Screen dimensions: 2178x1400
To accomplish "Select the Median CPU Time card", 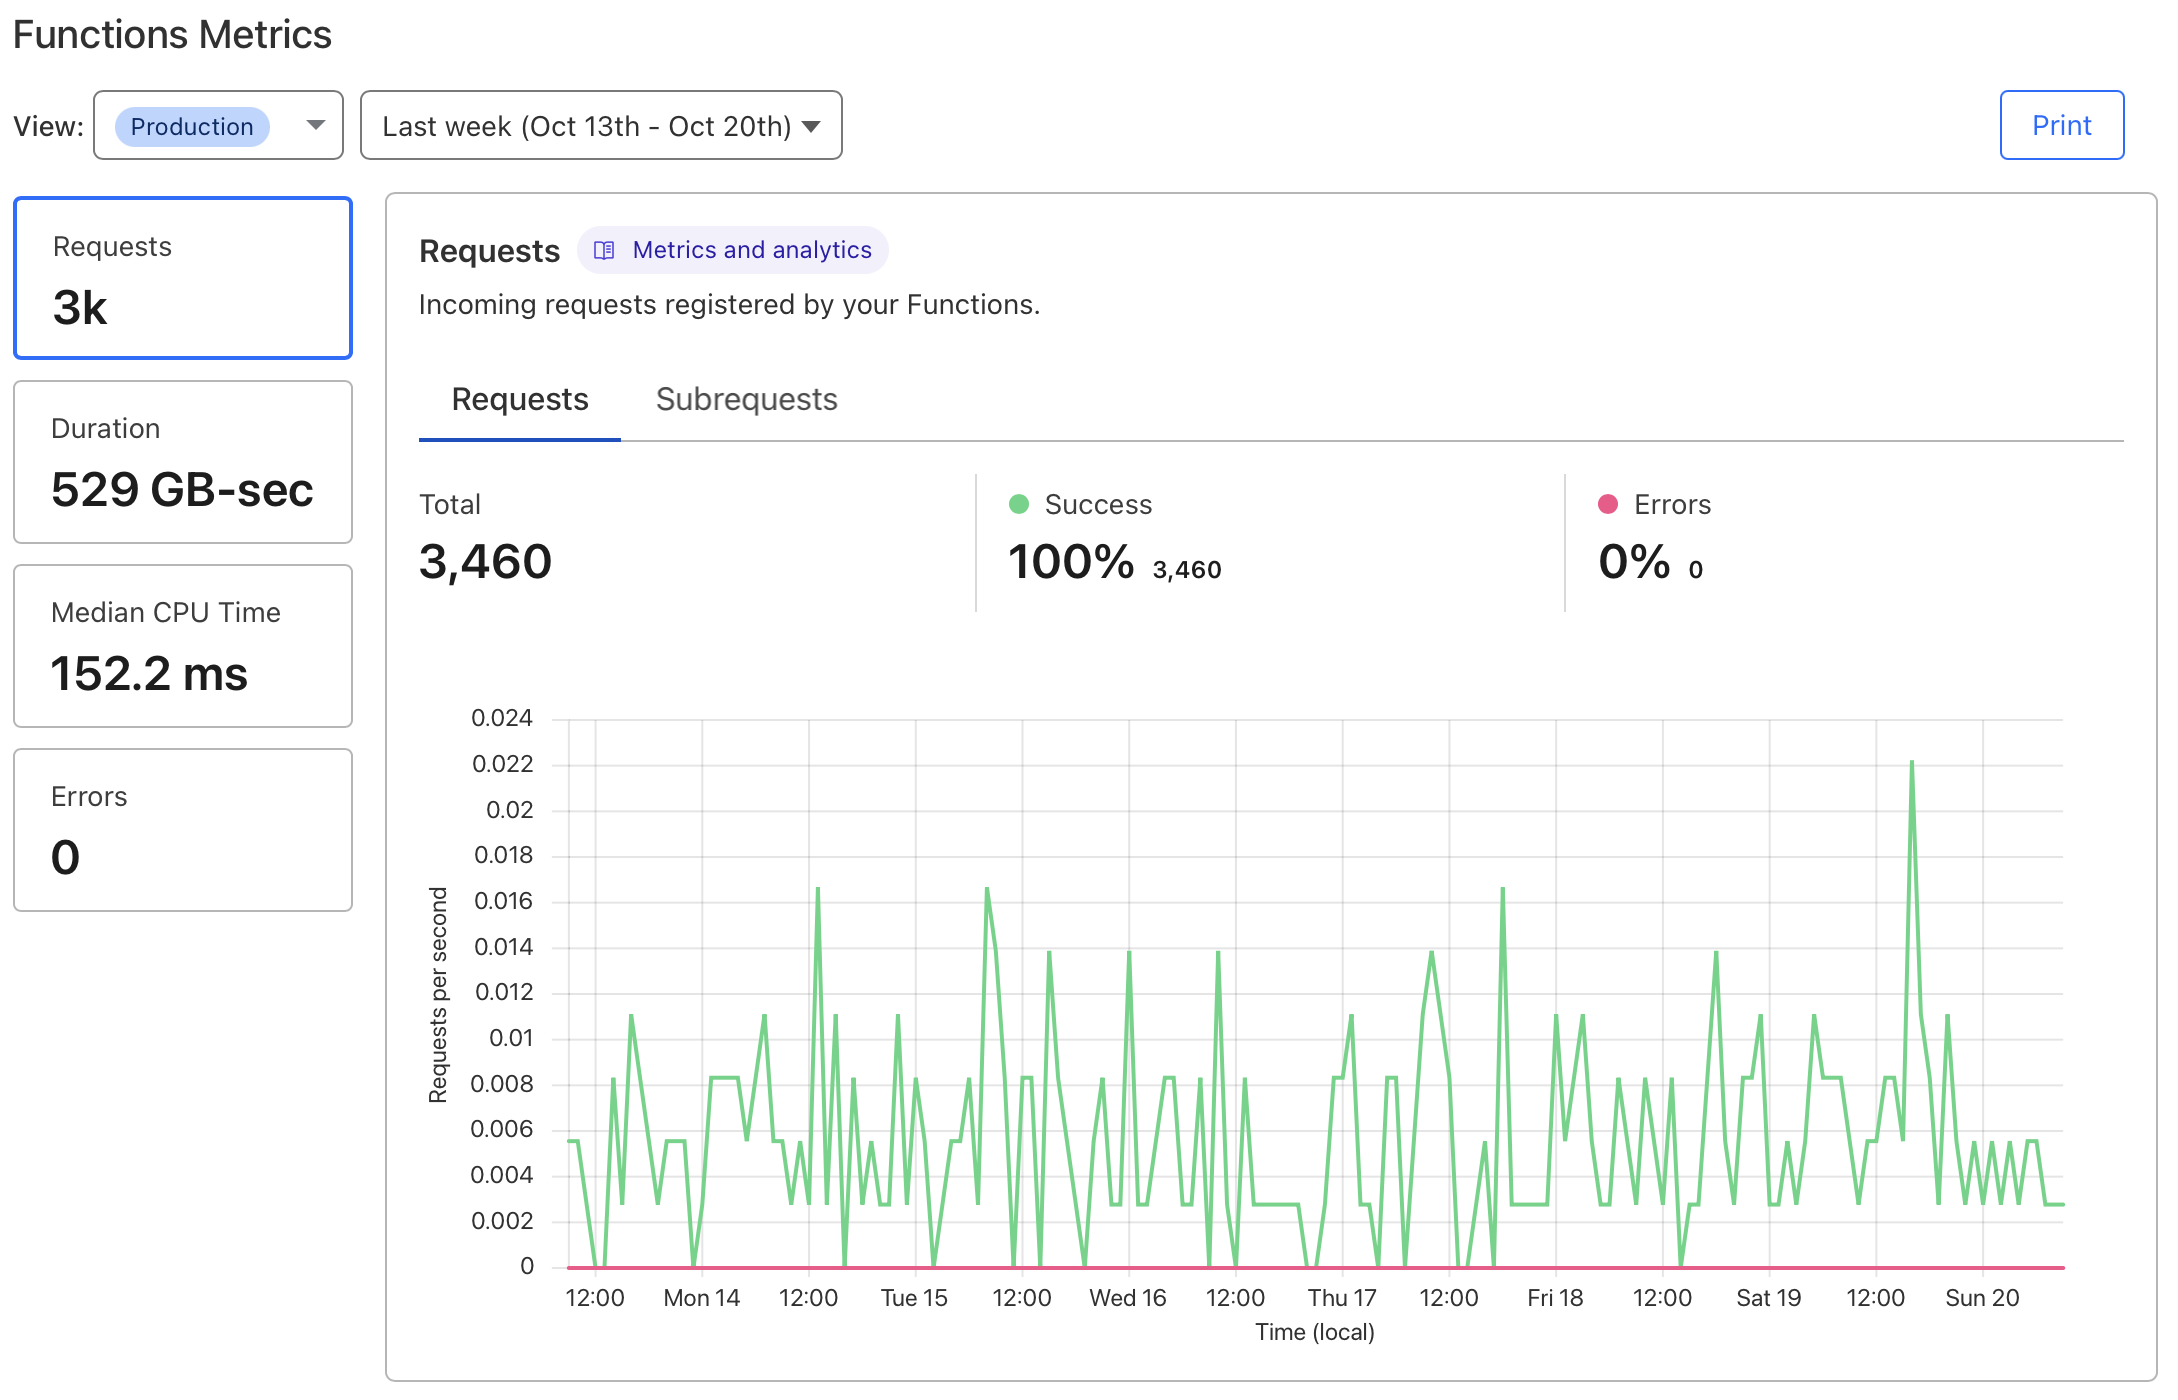I will (182, 646).
